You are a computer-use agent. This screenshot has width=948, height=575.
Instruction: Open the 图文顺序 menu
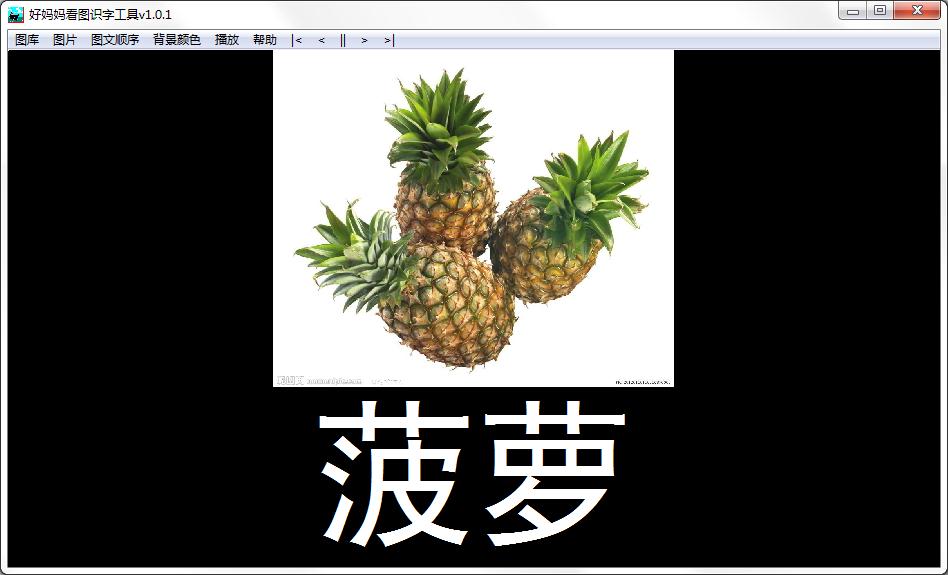click(115, 40)
